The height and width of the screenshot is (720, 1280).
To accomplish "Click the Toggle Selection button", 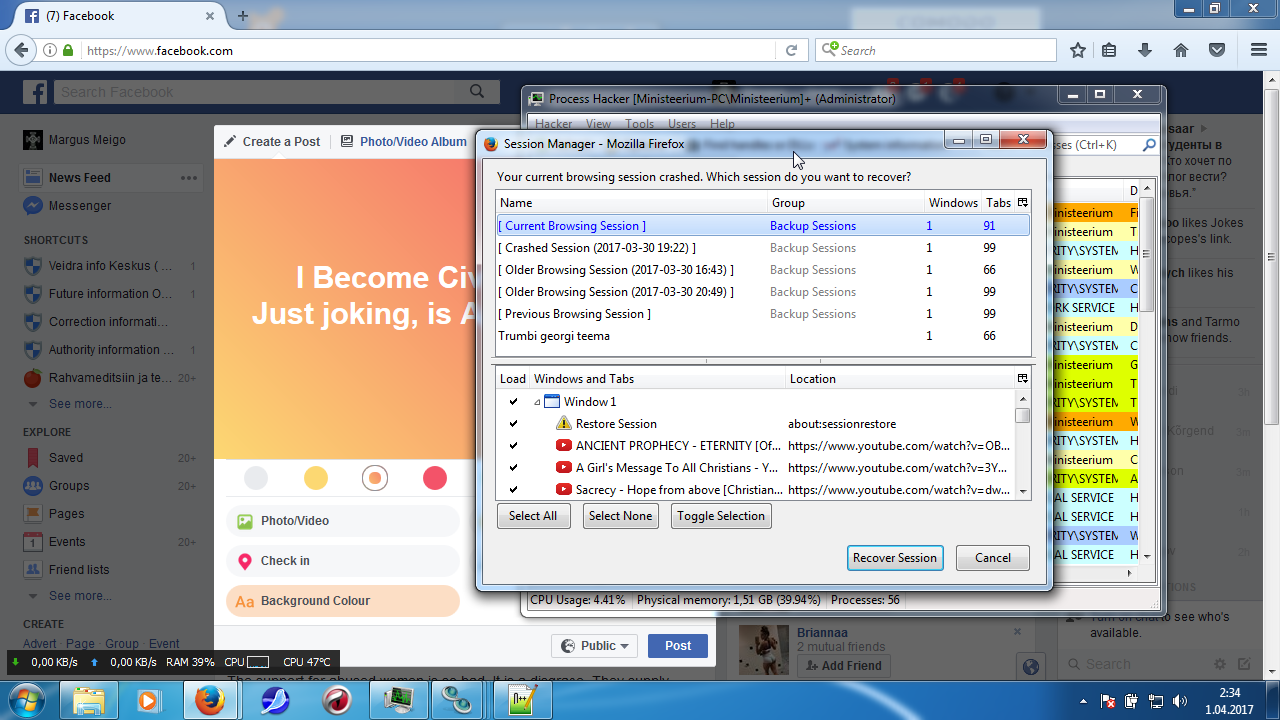I will (x=721, y=516).
